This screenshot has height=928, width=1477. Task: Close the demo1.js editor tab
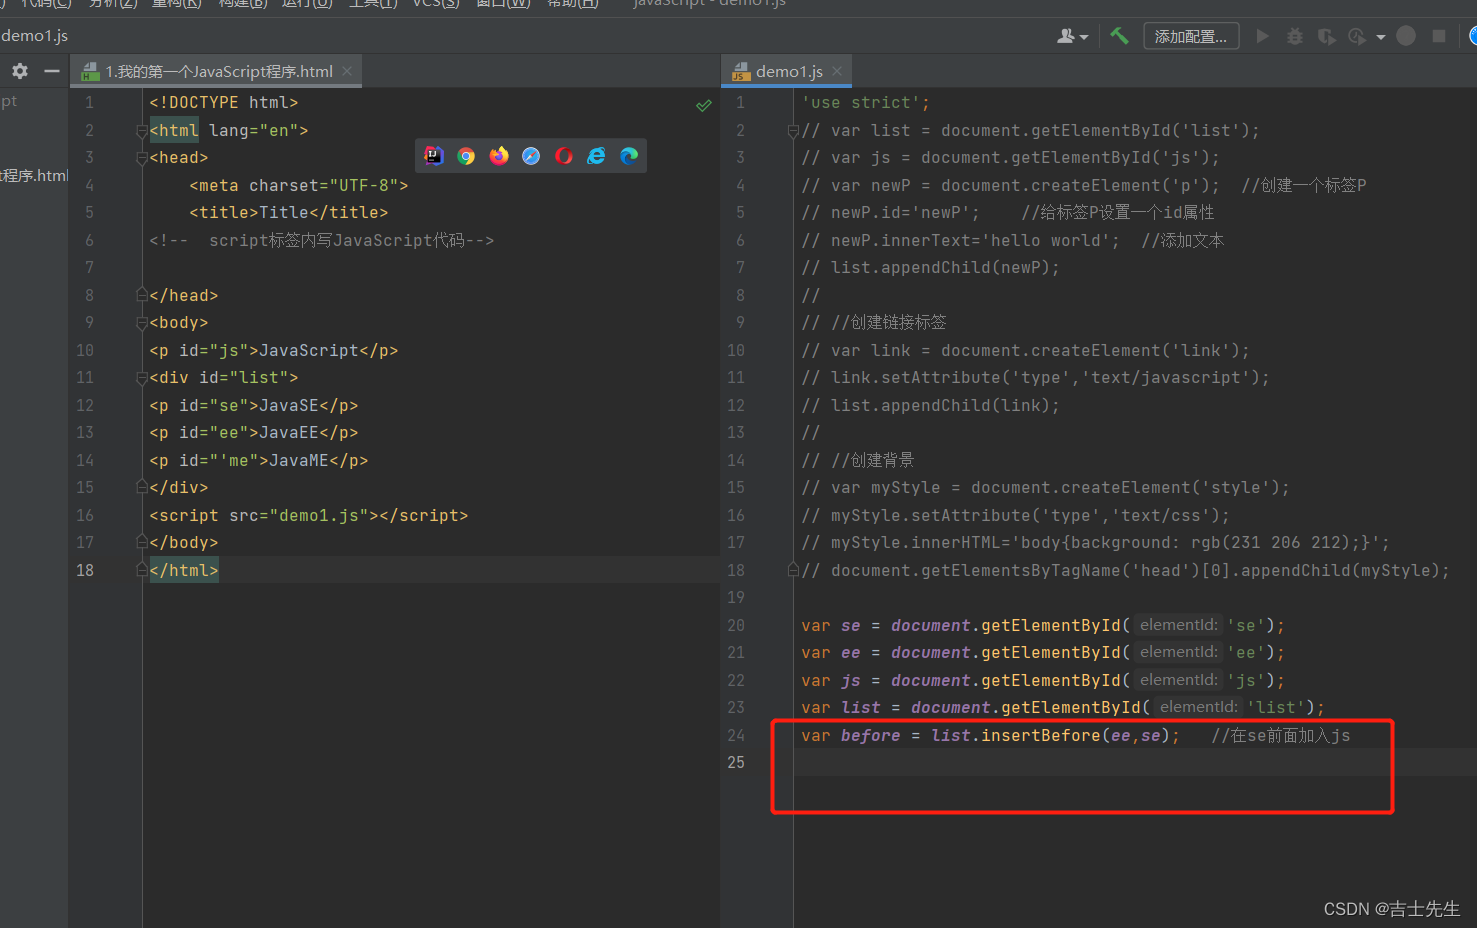[x=837, y=71]
